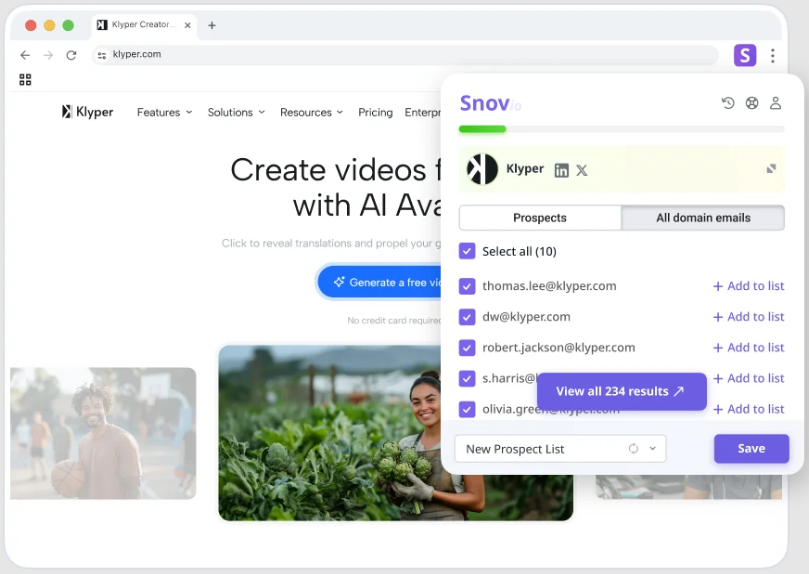Expand the Solutions menu
This screenshot has height=574, width=809.
(x=236, y=112)
